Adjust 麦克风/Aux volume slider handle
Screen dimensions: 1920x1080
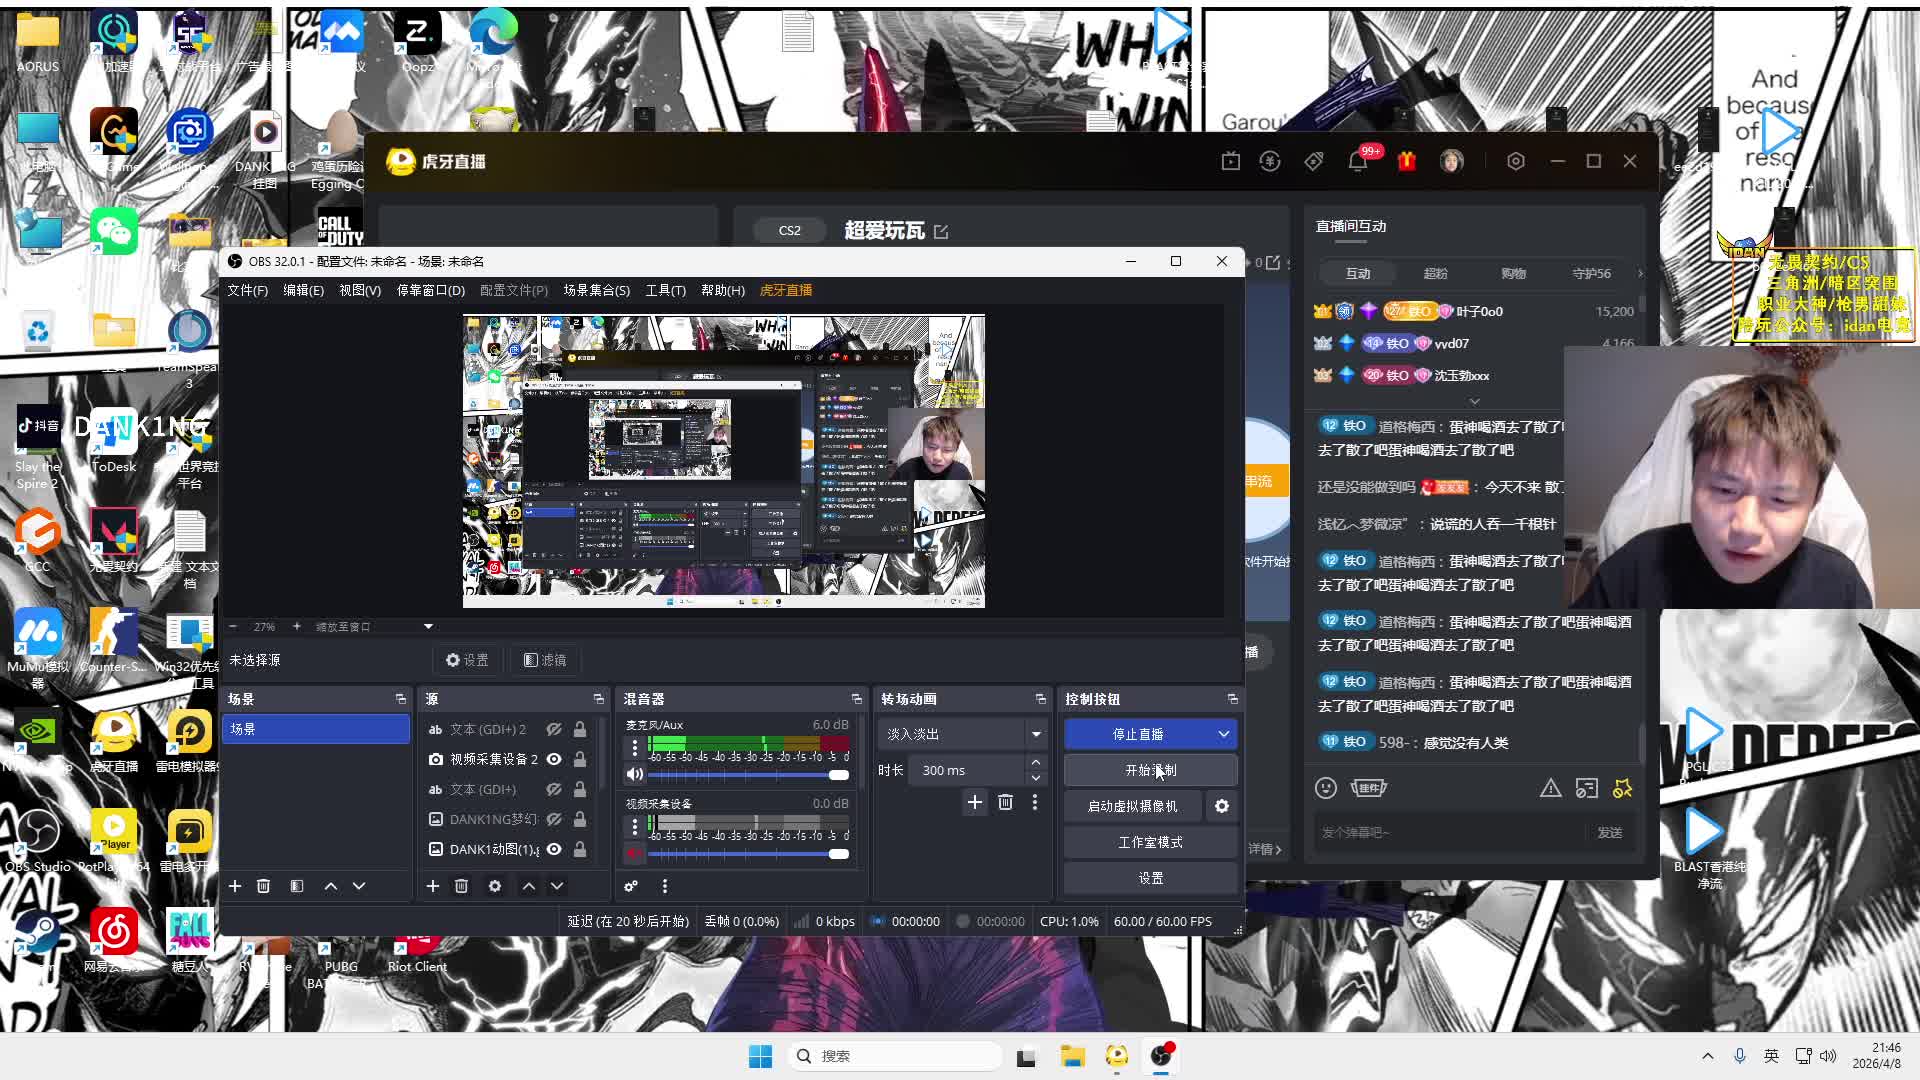pos(839,775)
